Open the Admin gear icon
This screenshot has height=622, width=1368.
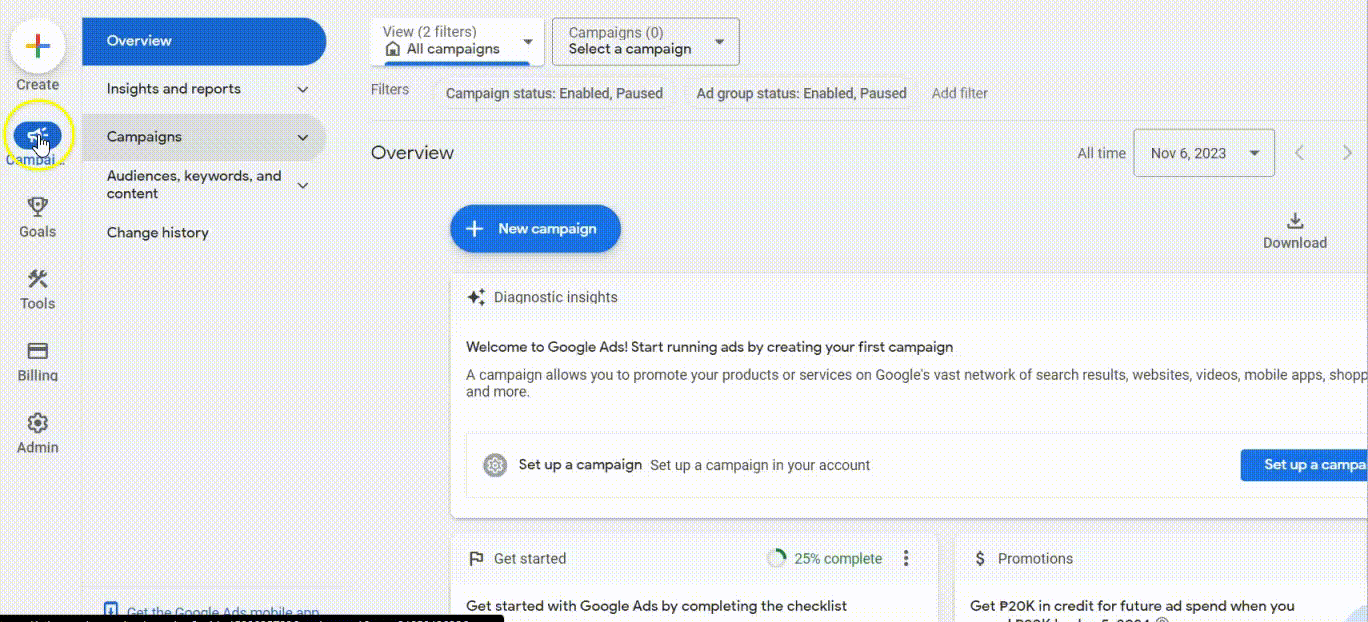(x=38, y=423)
